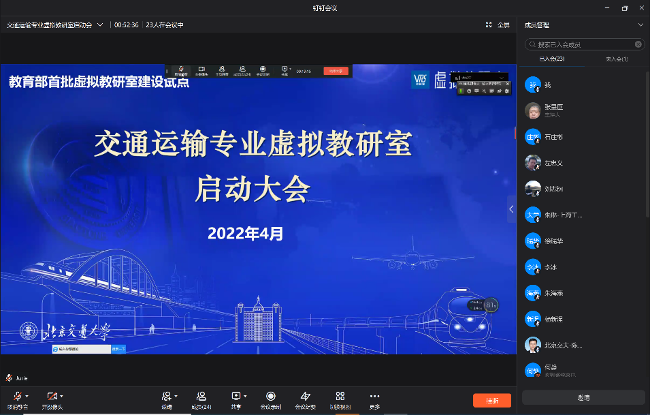The width and height of the screenshot is (650, 416).
Task: Start screen sharing via the share icon
Action: [236, 397]
